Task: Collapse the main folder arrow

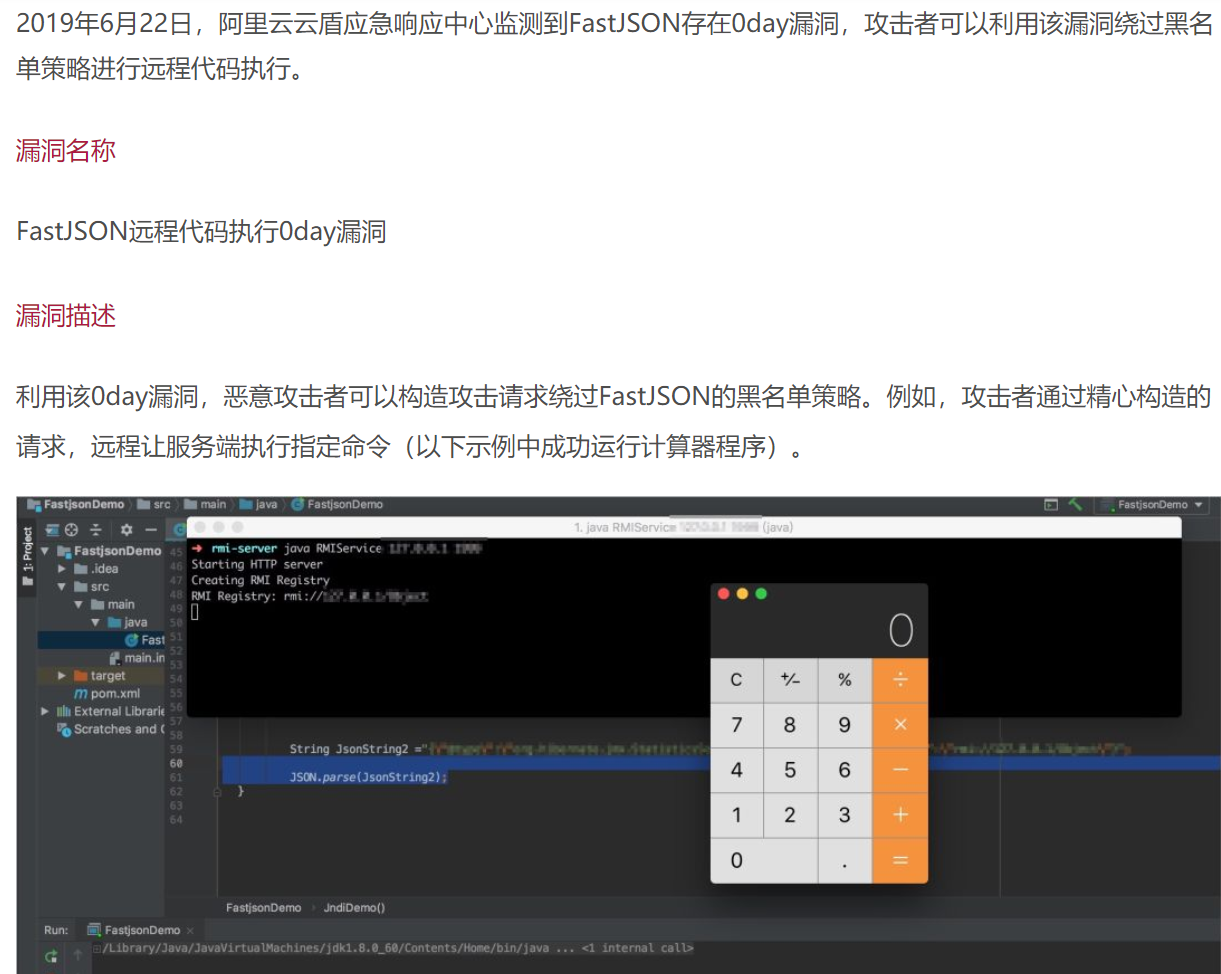Action: pyautogui.click(x=79, y=605)
